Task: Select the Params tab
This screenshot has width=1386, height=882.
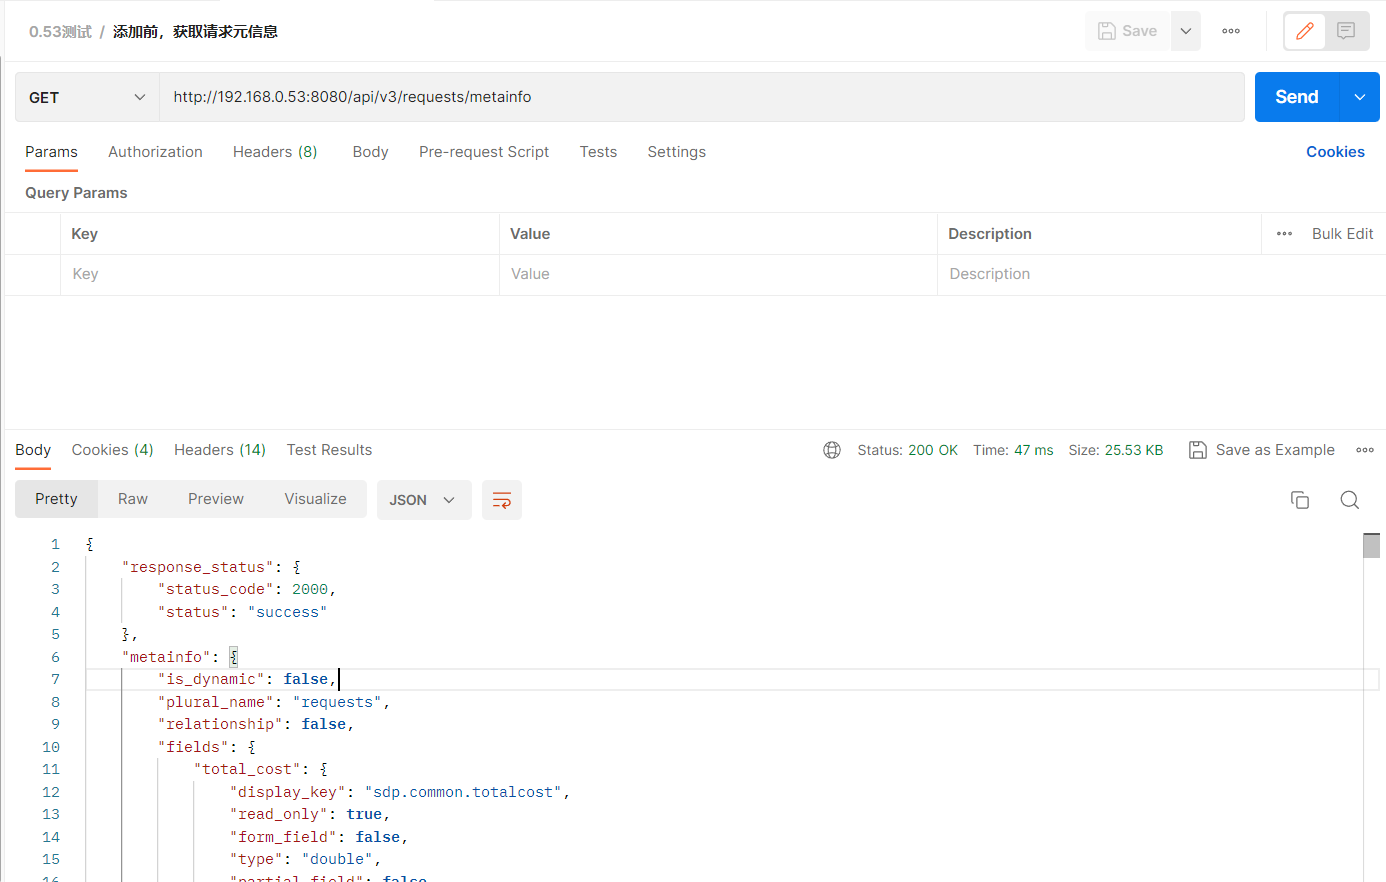Action: point(51,152)
